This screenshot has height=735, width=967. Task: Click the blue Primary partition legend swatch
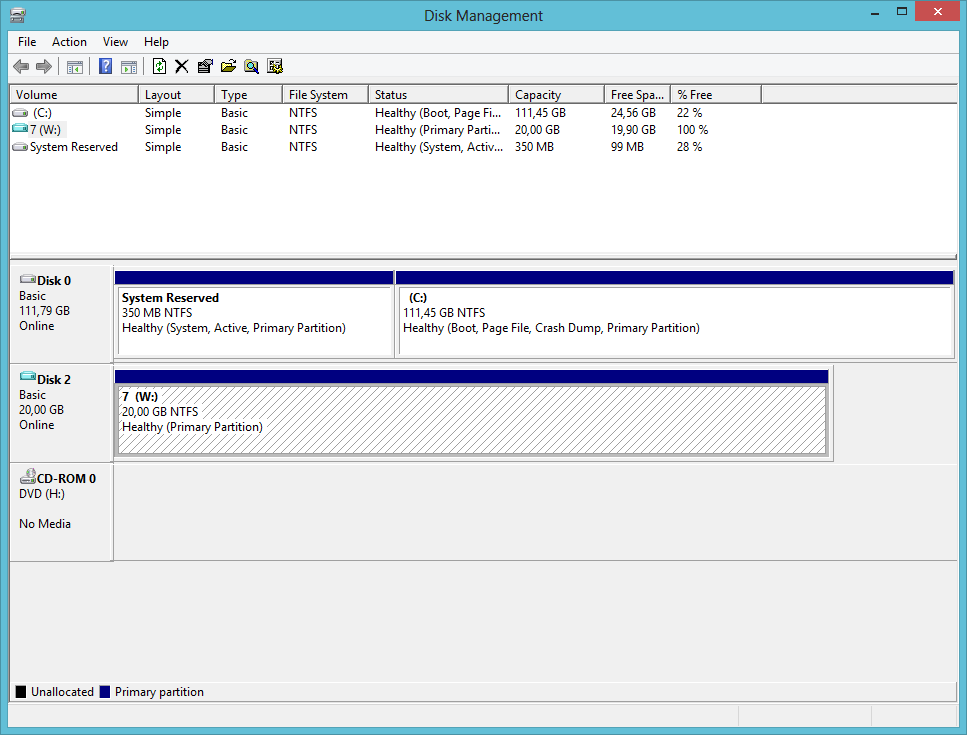[105, 692]
